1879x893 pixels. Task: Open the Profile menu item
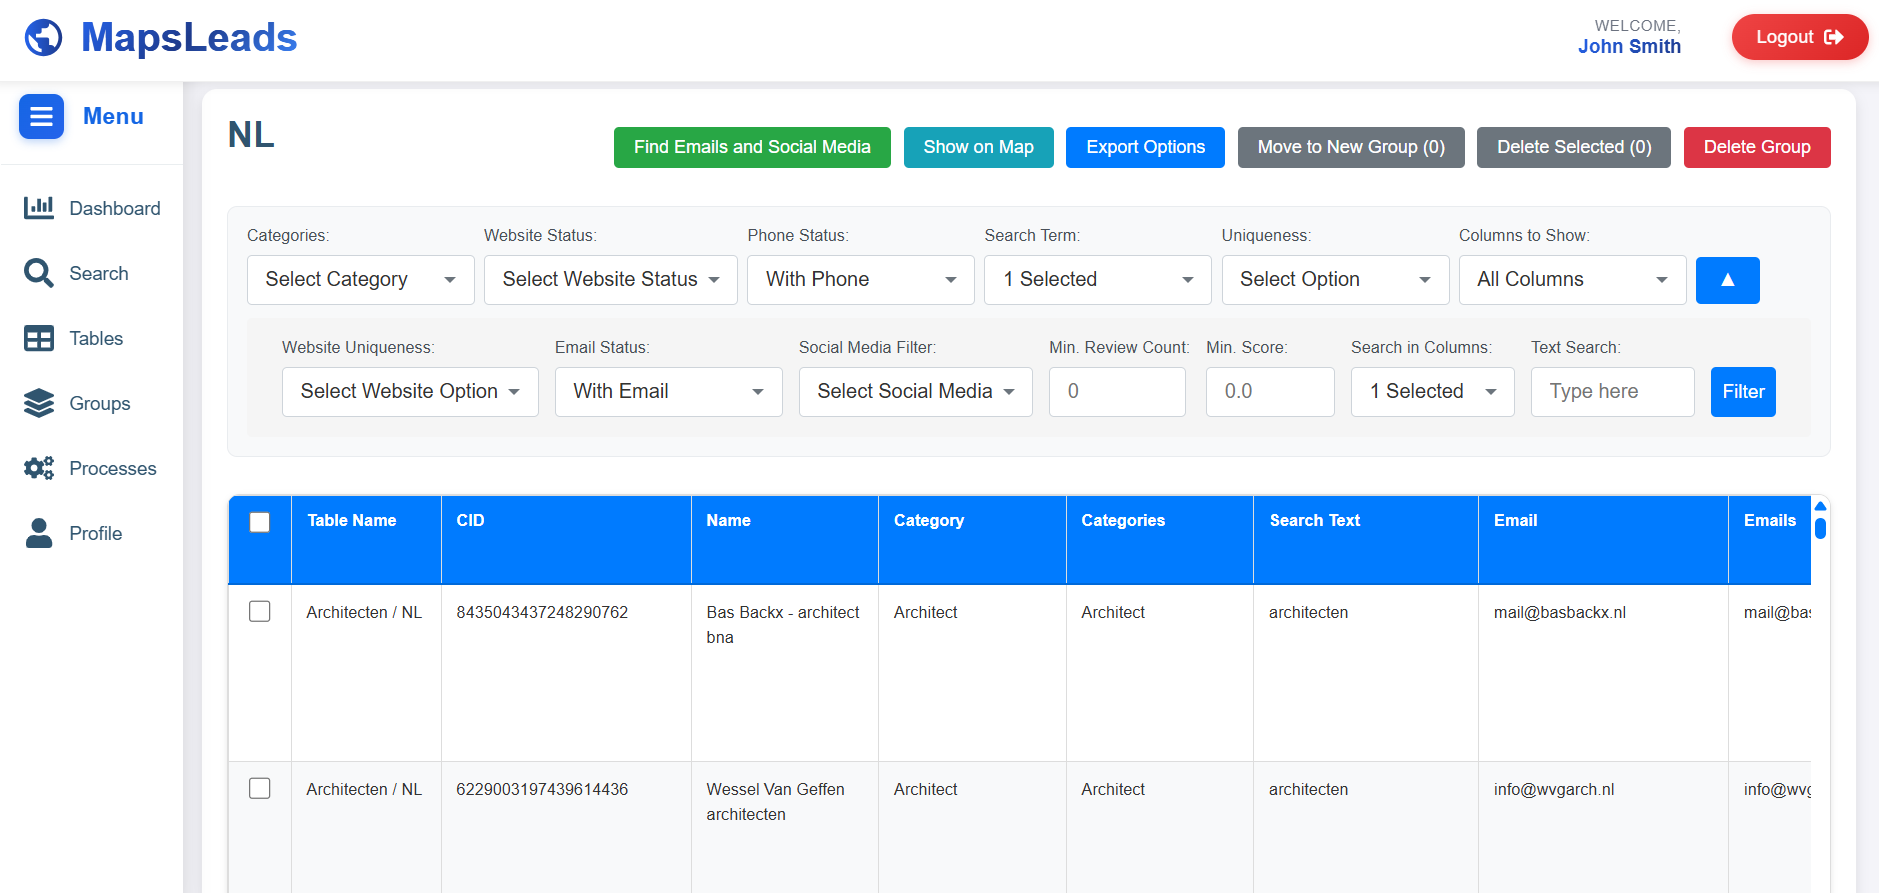pyautogui.click(x=92, y=533)
